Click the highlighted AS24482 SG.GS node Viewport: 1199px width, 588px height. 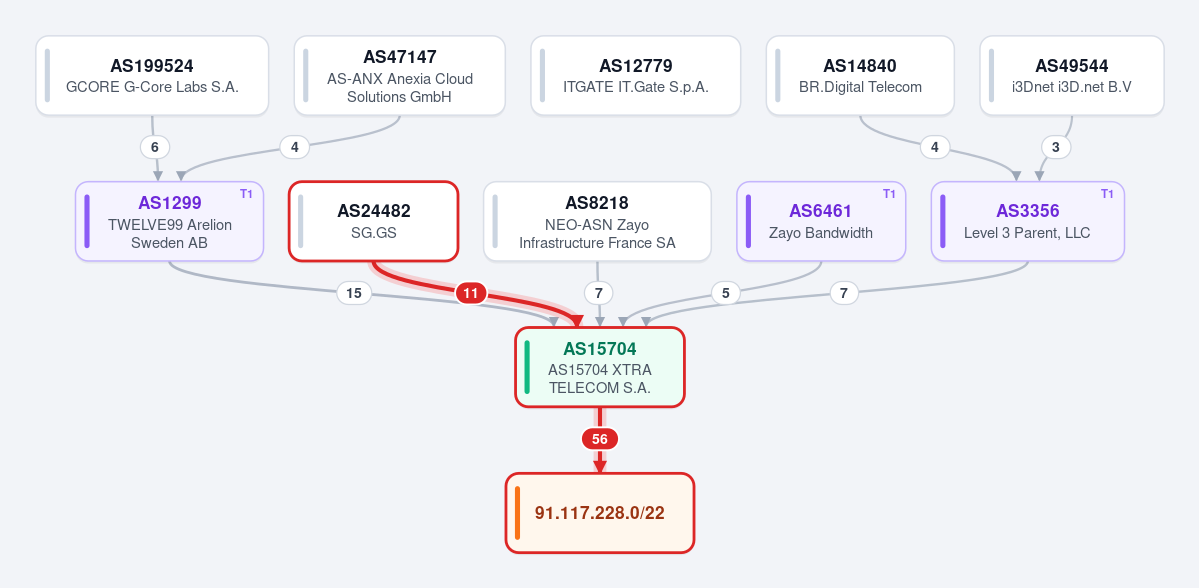click(x=373, y=221)
